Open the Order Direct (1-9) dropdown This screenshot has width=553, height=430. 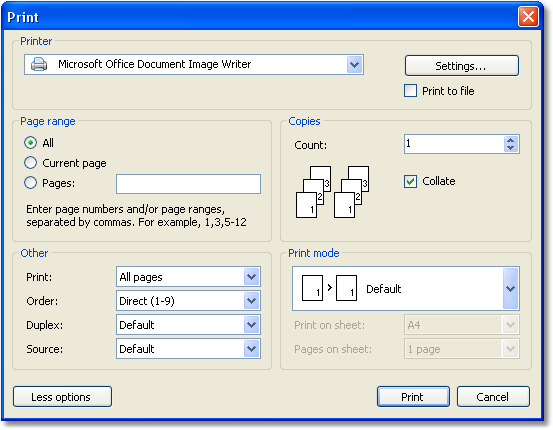(251, 301)
